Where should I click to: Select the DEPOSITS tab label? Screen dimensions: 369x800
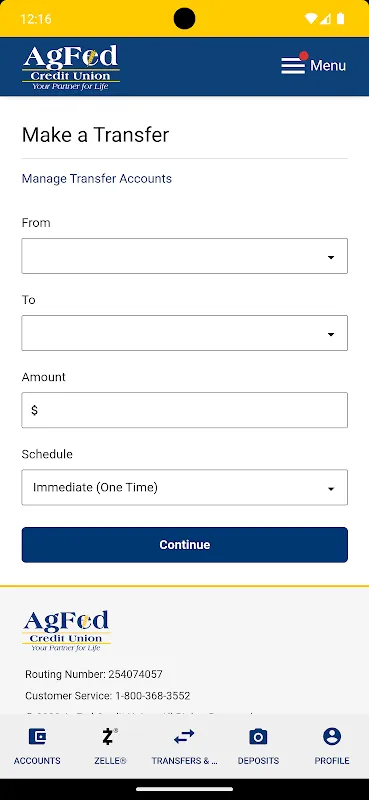[258, 760]
